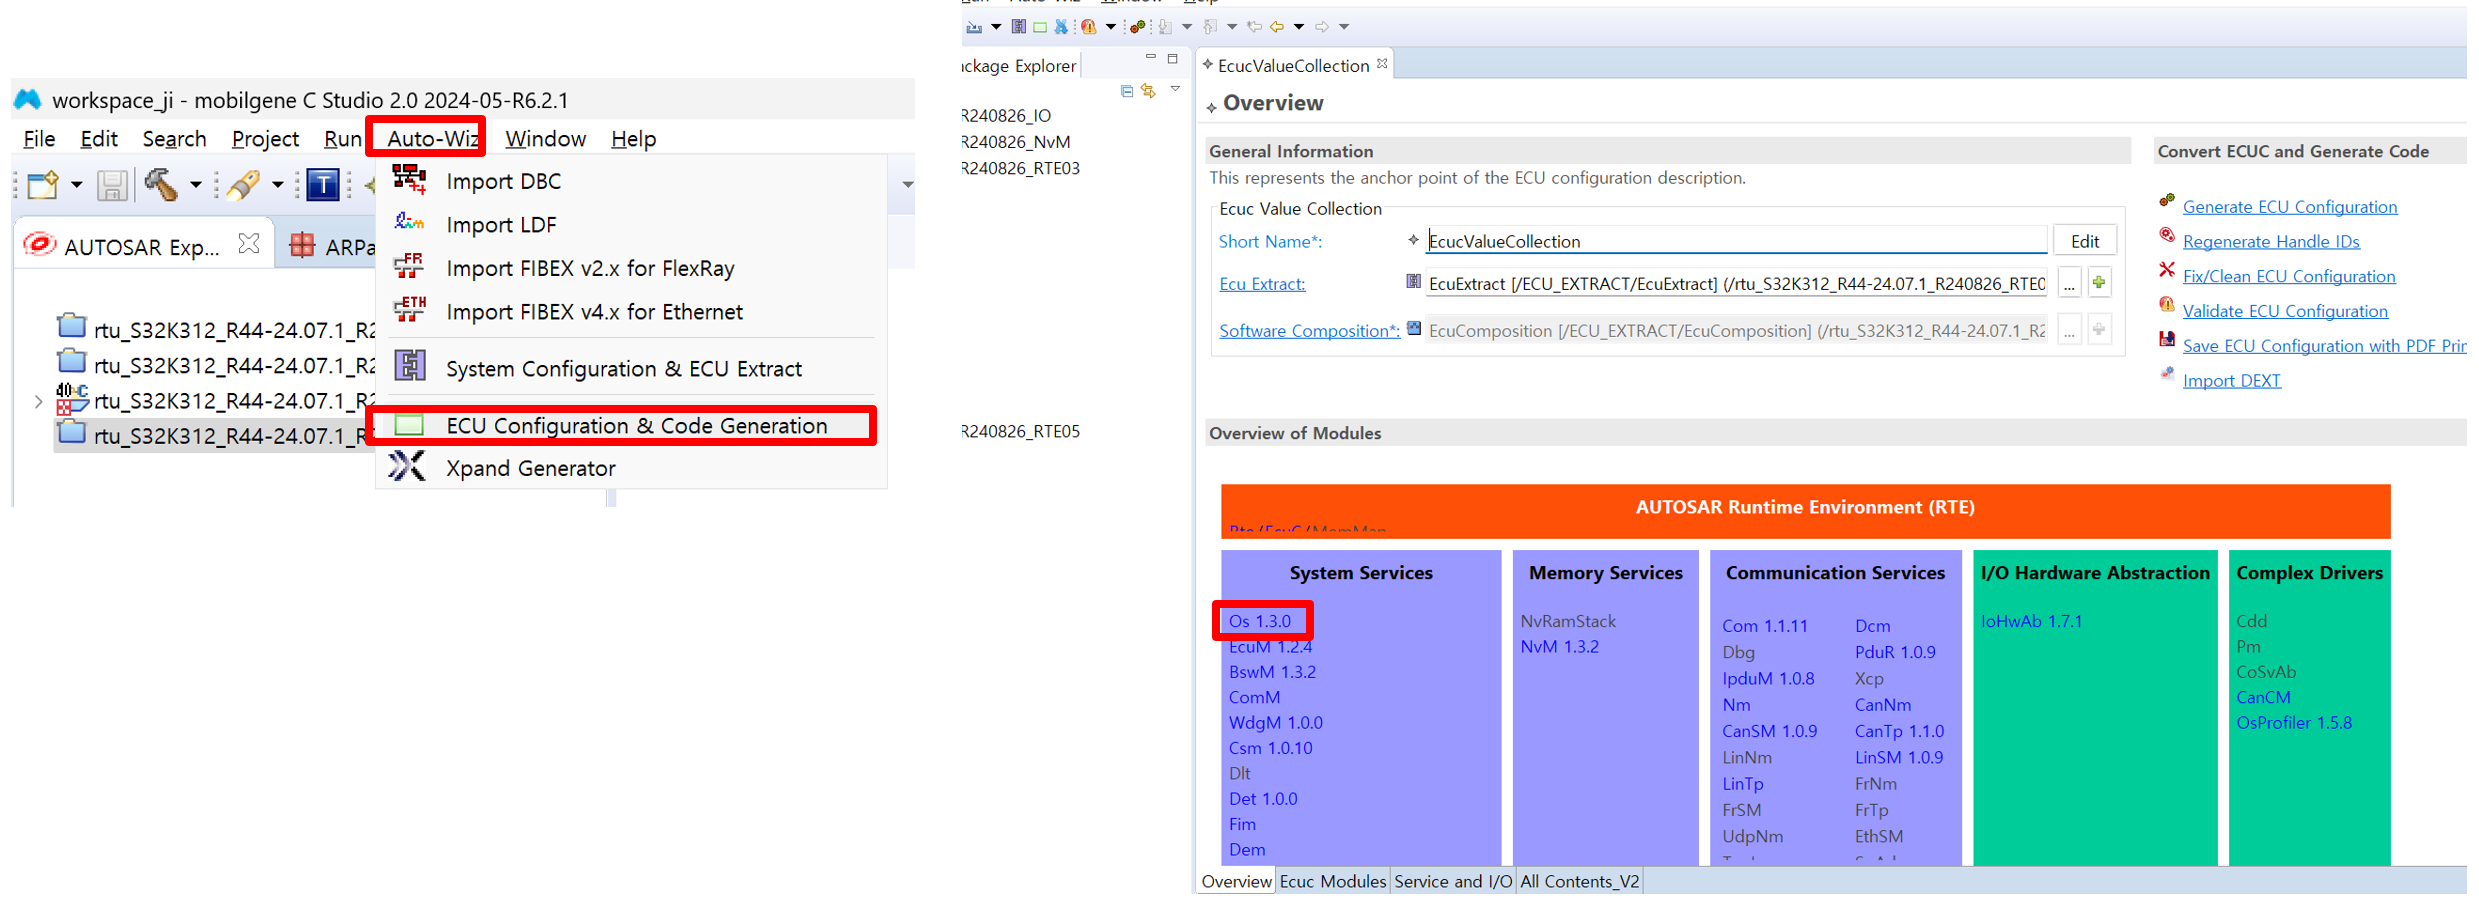This screenshot has width=2479, height=904.
Task: Open the Os 1.3.0 module link
Action: click(x=1259, y=621)
